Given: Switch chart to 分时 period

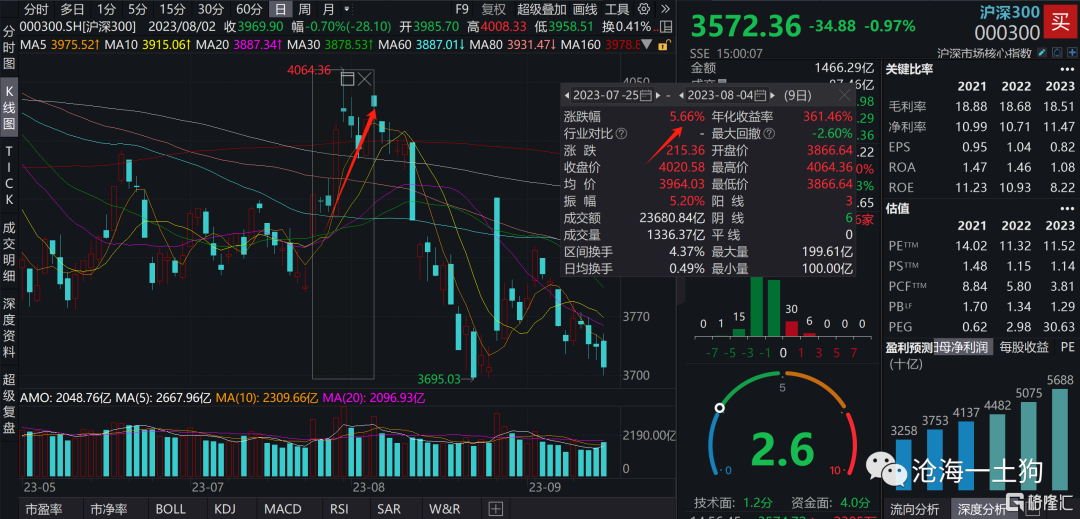Looking at the screenshot, I should [x=36, y=10].
